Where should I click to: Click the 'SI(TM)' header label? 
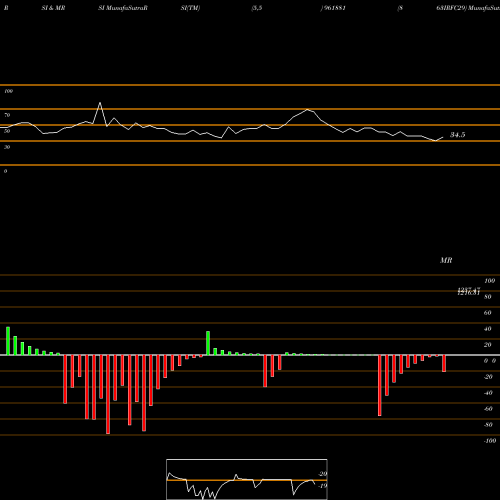point(190,8)
